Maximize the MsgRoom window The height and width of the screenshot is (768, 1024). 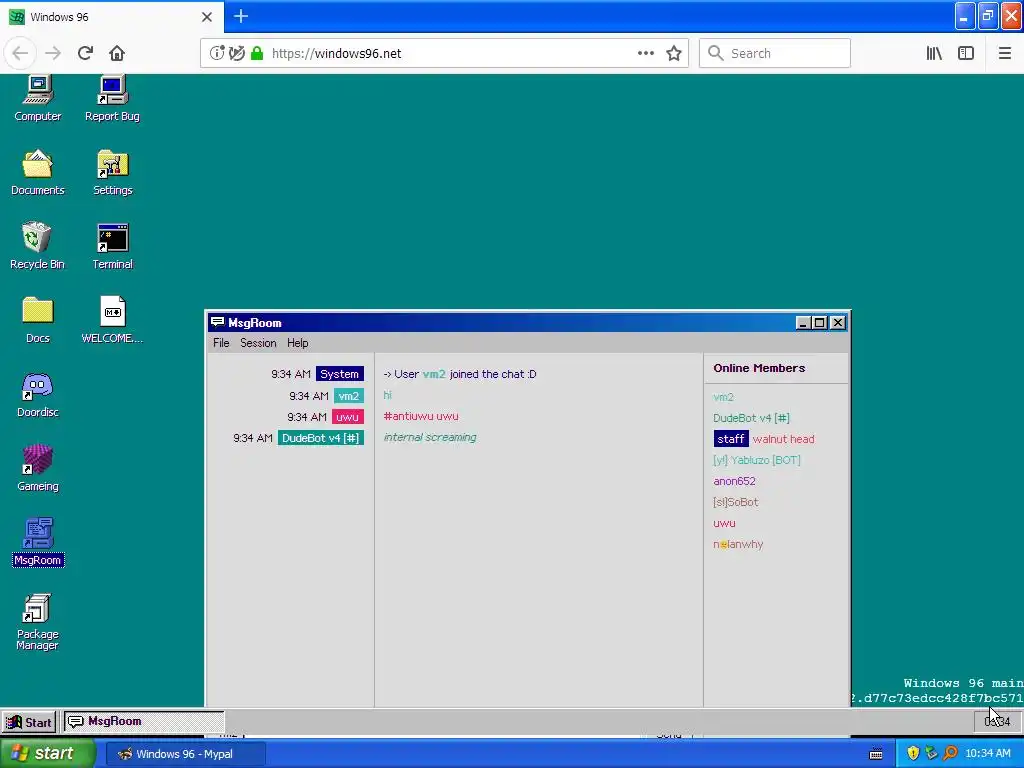[820, 323]
